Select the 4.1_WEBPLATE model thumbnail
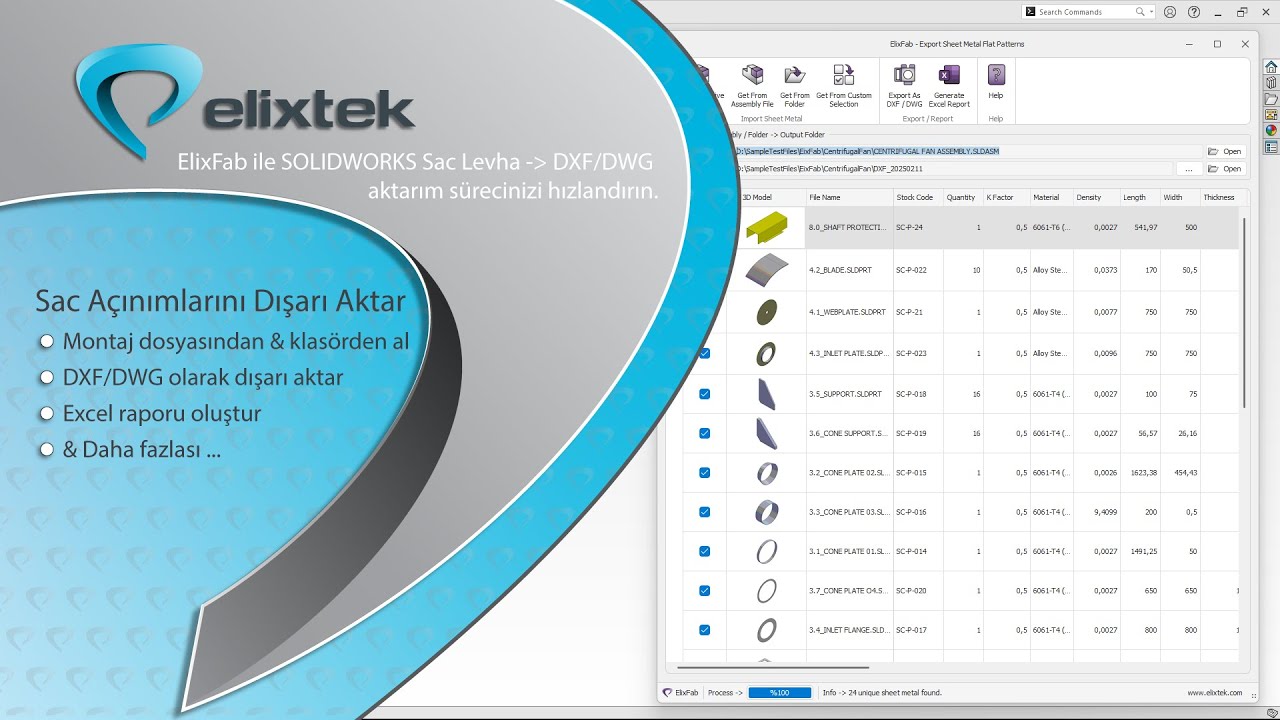The height and width of the screenshot is (720, 1280). [x=766, y=312]
